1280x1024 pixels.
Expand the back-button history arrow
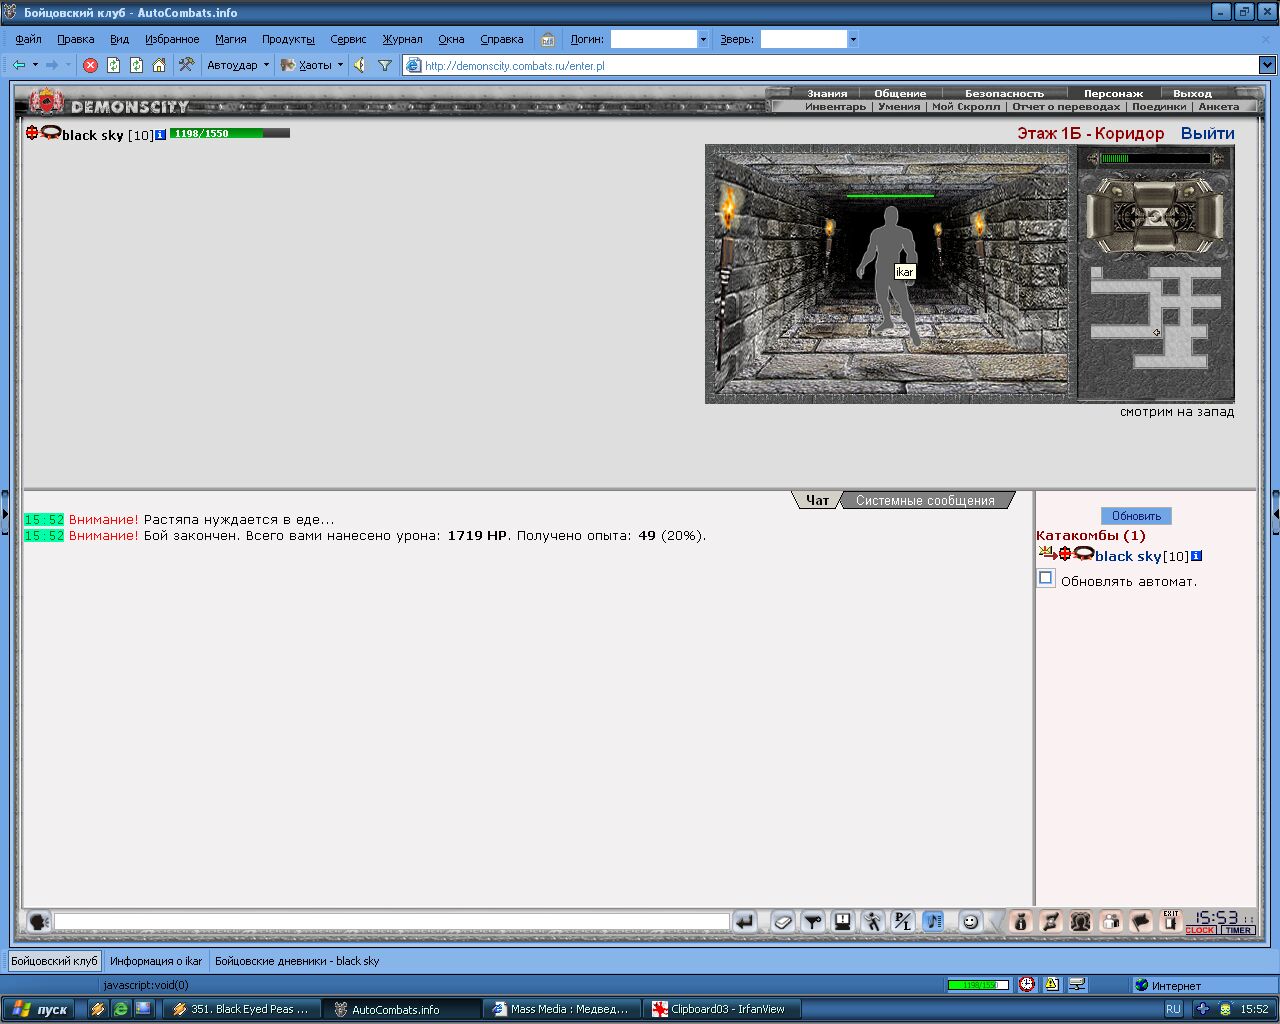coord(35,65)
